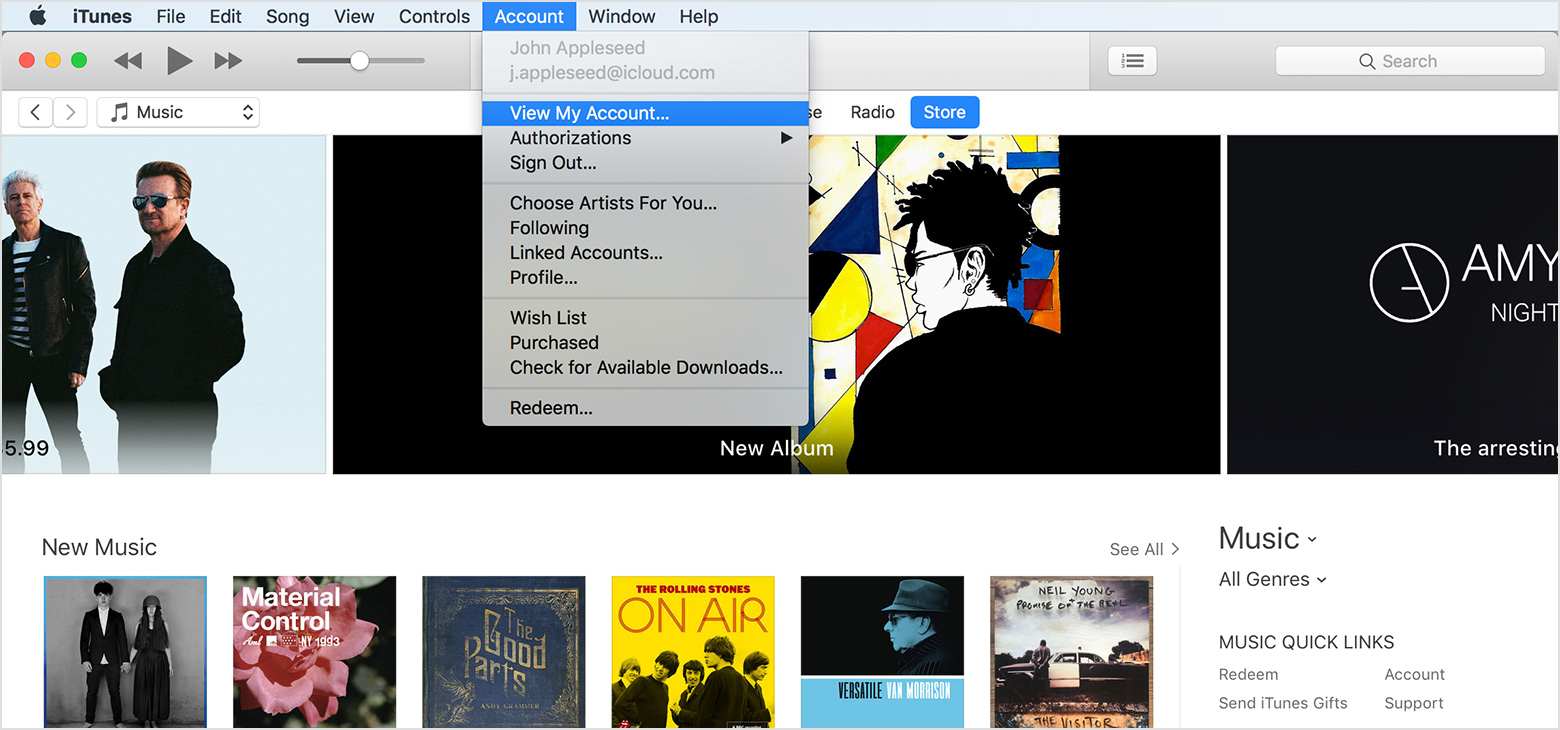Click See All for New Music

click(1144, 549)
